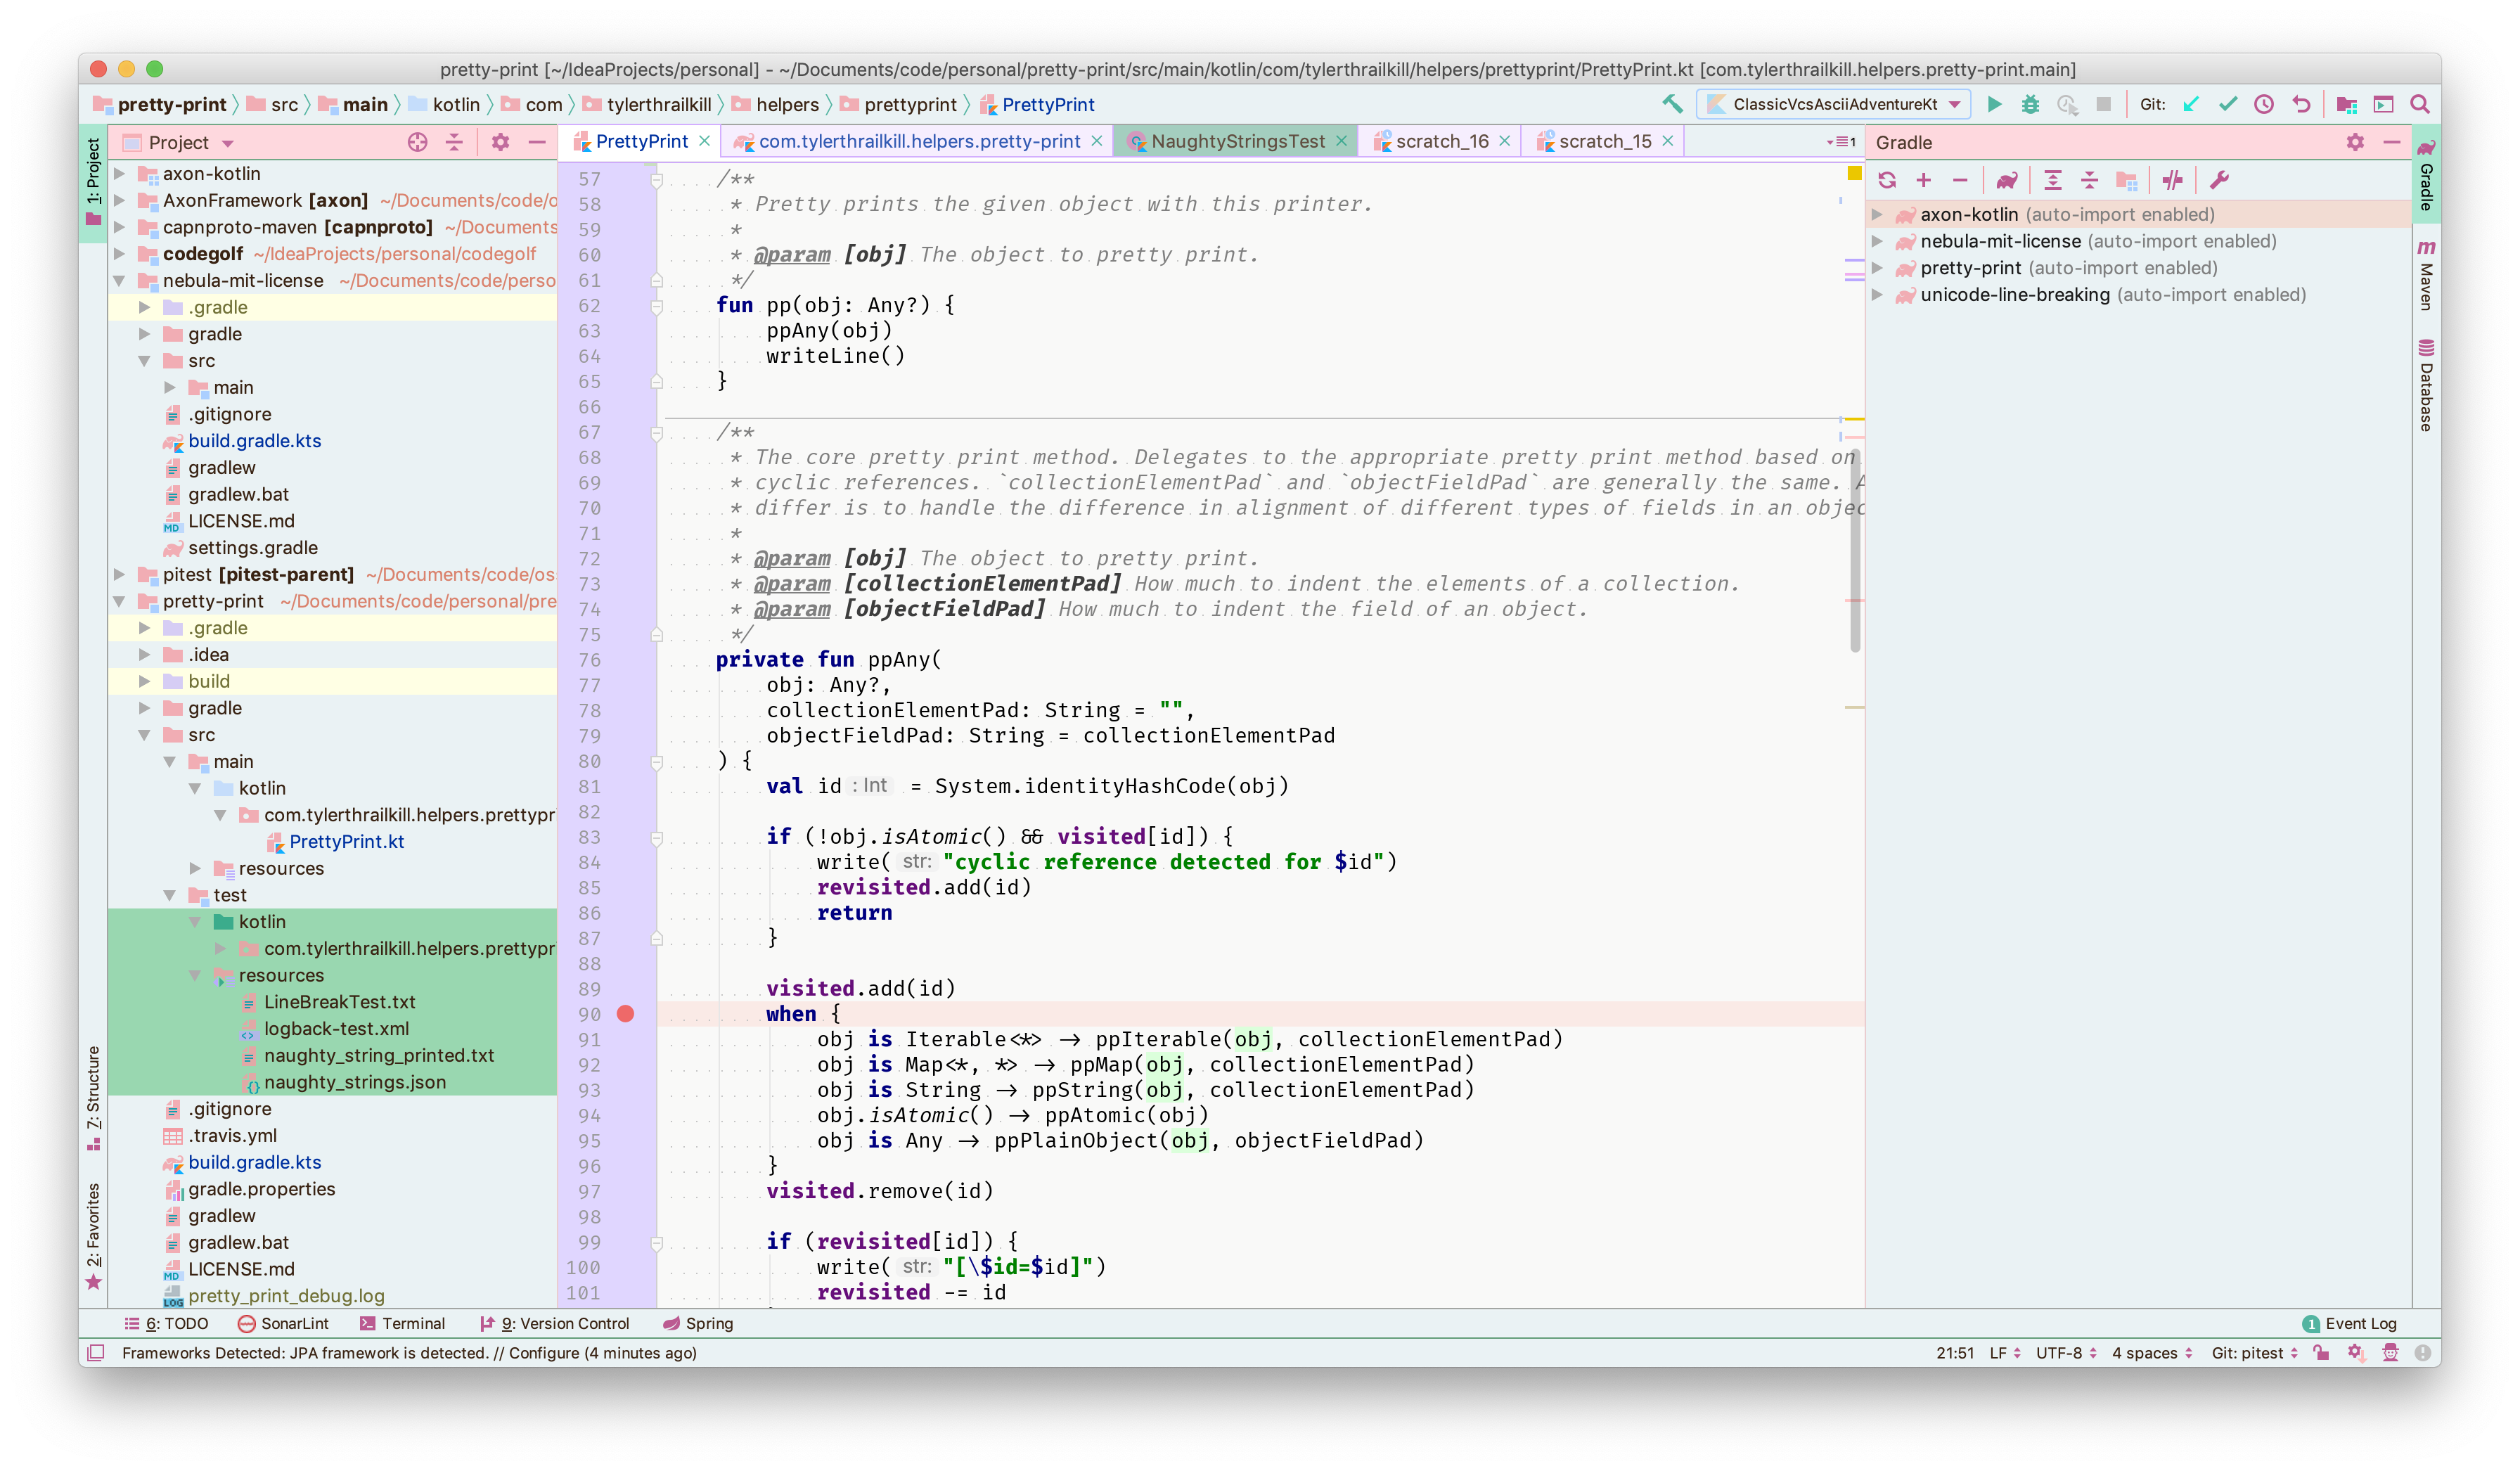Execute Gradle task via the elephant icon
The image size is (2520, 1471).
[x=2006, y=180]
